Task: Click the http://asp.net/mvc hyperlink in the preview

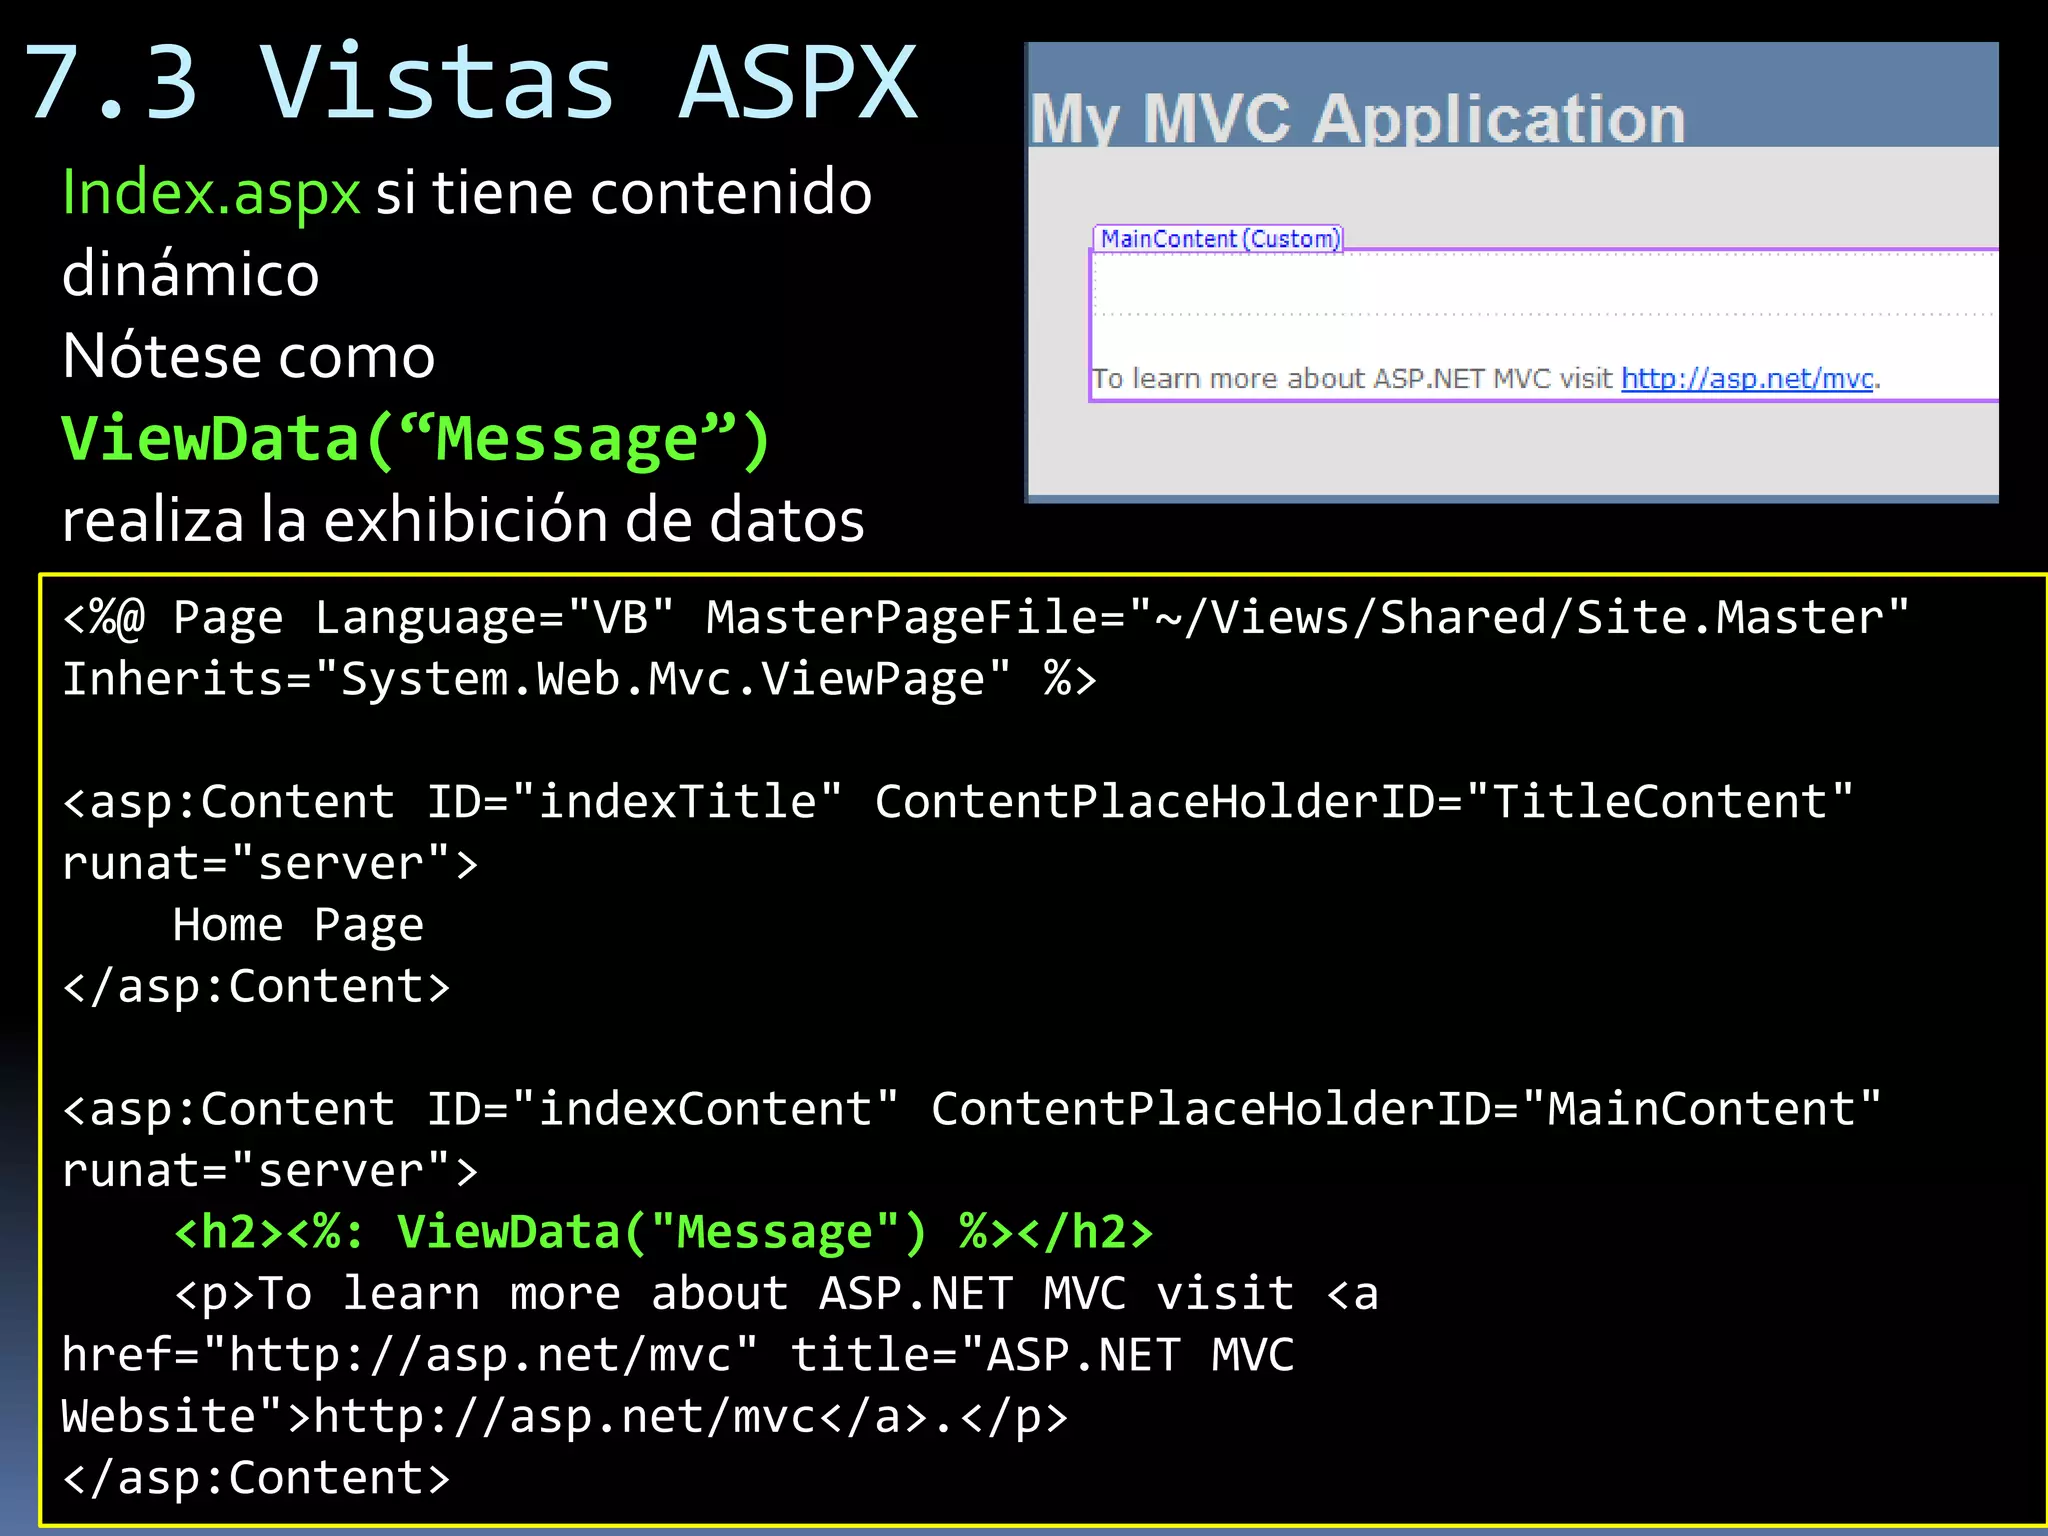Action: pyautogui.click(x=1746, y=379)
